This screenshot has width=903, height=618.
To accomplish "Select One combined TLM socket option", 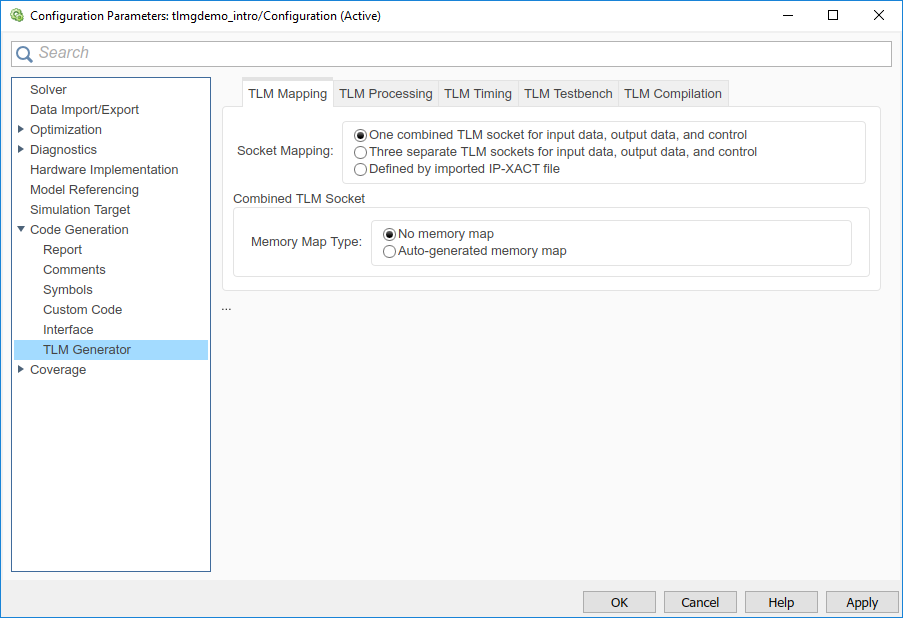I will click(361, 135).
